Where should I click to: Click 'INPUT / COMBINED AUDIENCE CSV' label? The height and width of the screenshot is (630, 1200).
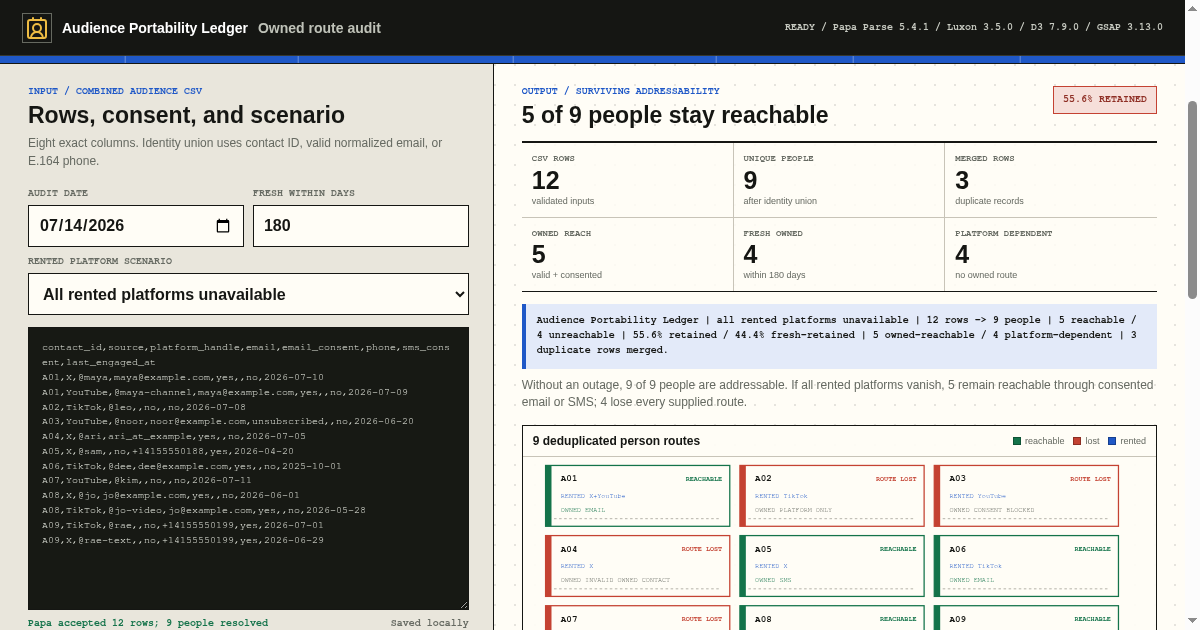pyautogui.click(x=115, y=91)
